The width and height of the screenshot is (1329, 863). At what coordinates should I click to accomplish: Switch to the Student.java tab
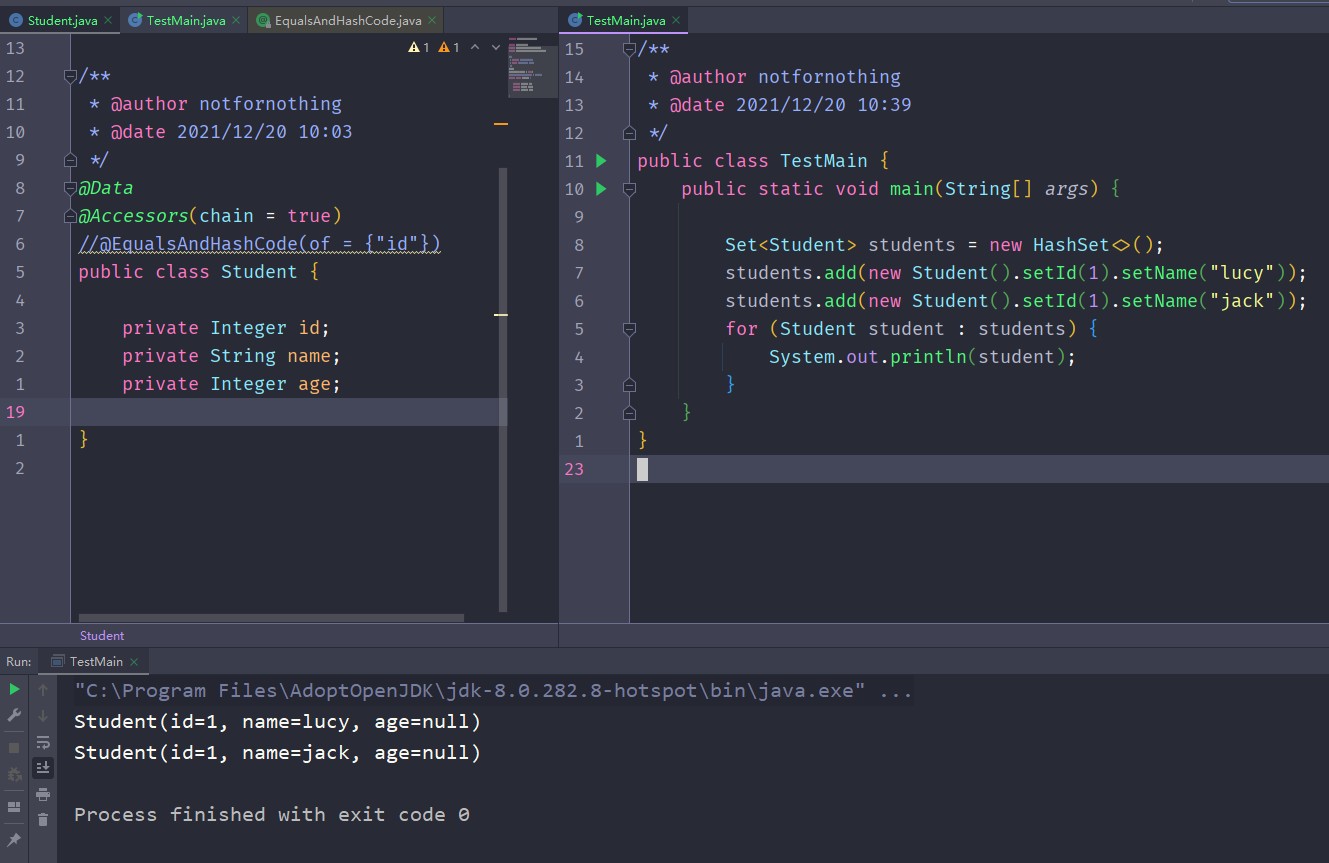click(x=62, y=20)
